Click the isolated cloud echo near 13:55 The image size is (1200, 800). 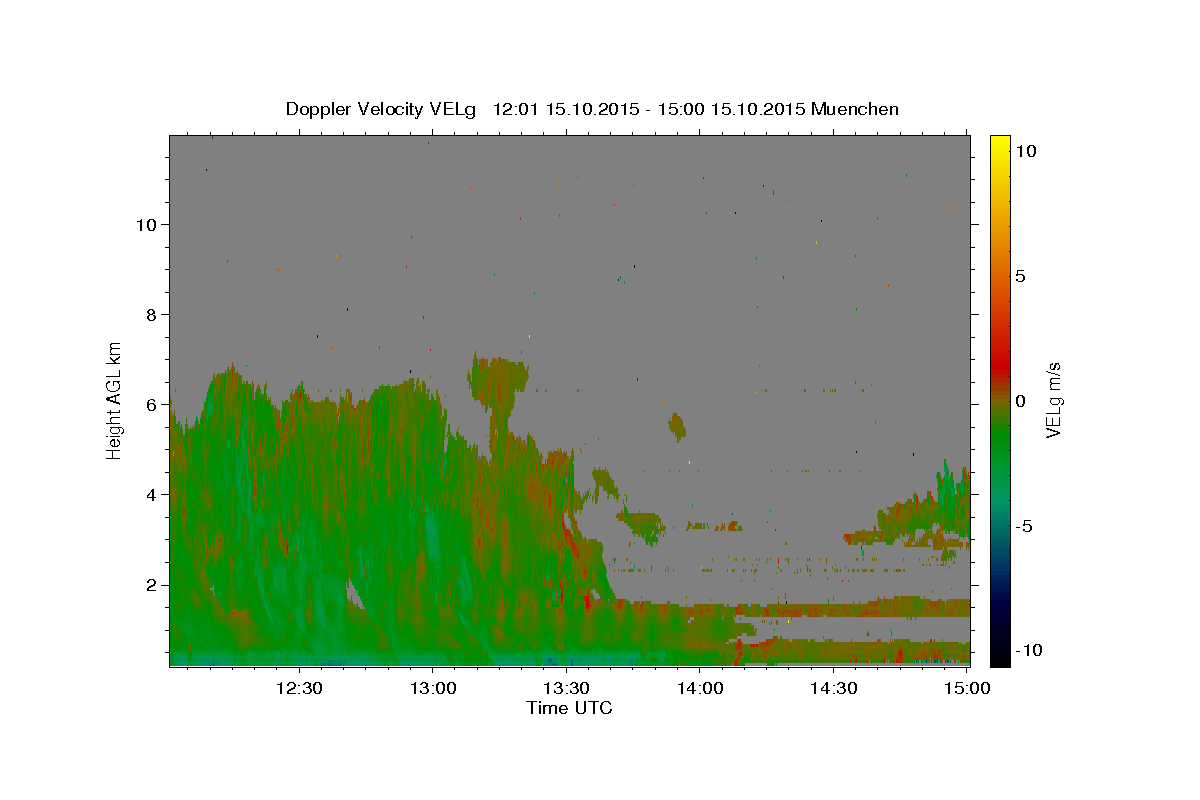pos(678,427)
